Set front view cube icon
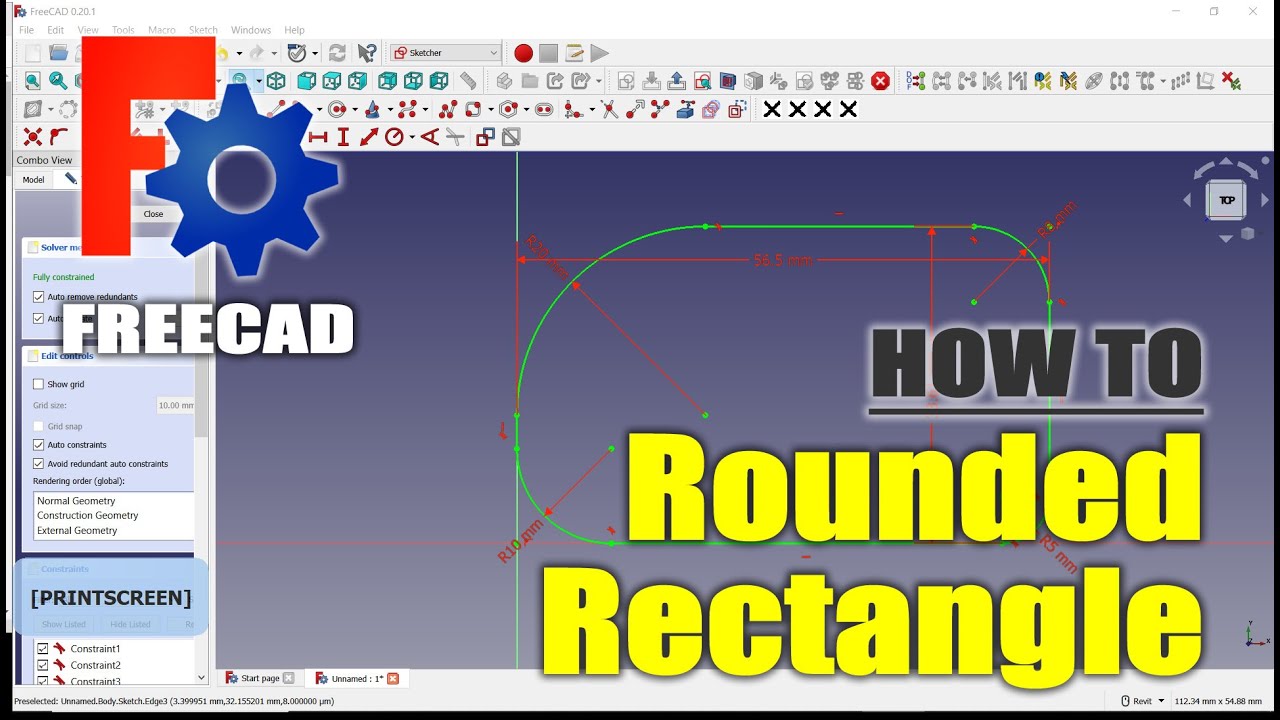The height and width of the screenshot is (720, 1280). (x=306, y=81)
